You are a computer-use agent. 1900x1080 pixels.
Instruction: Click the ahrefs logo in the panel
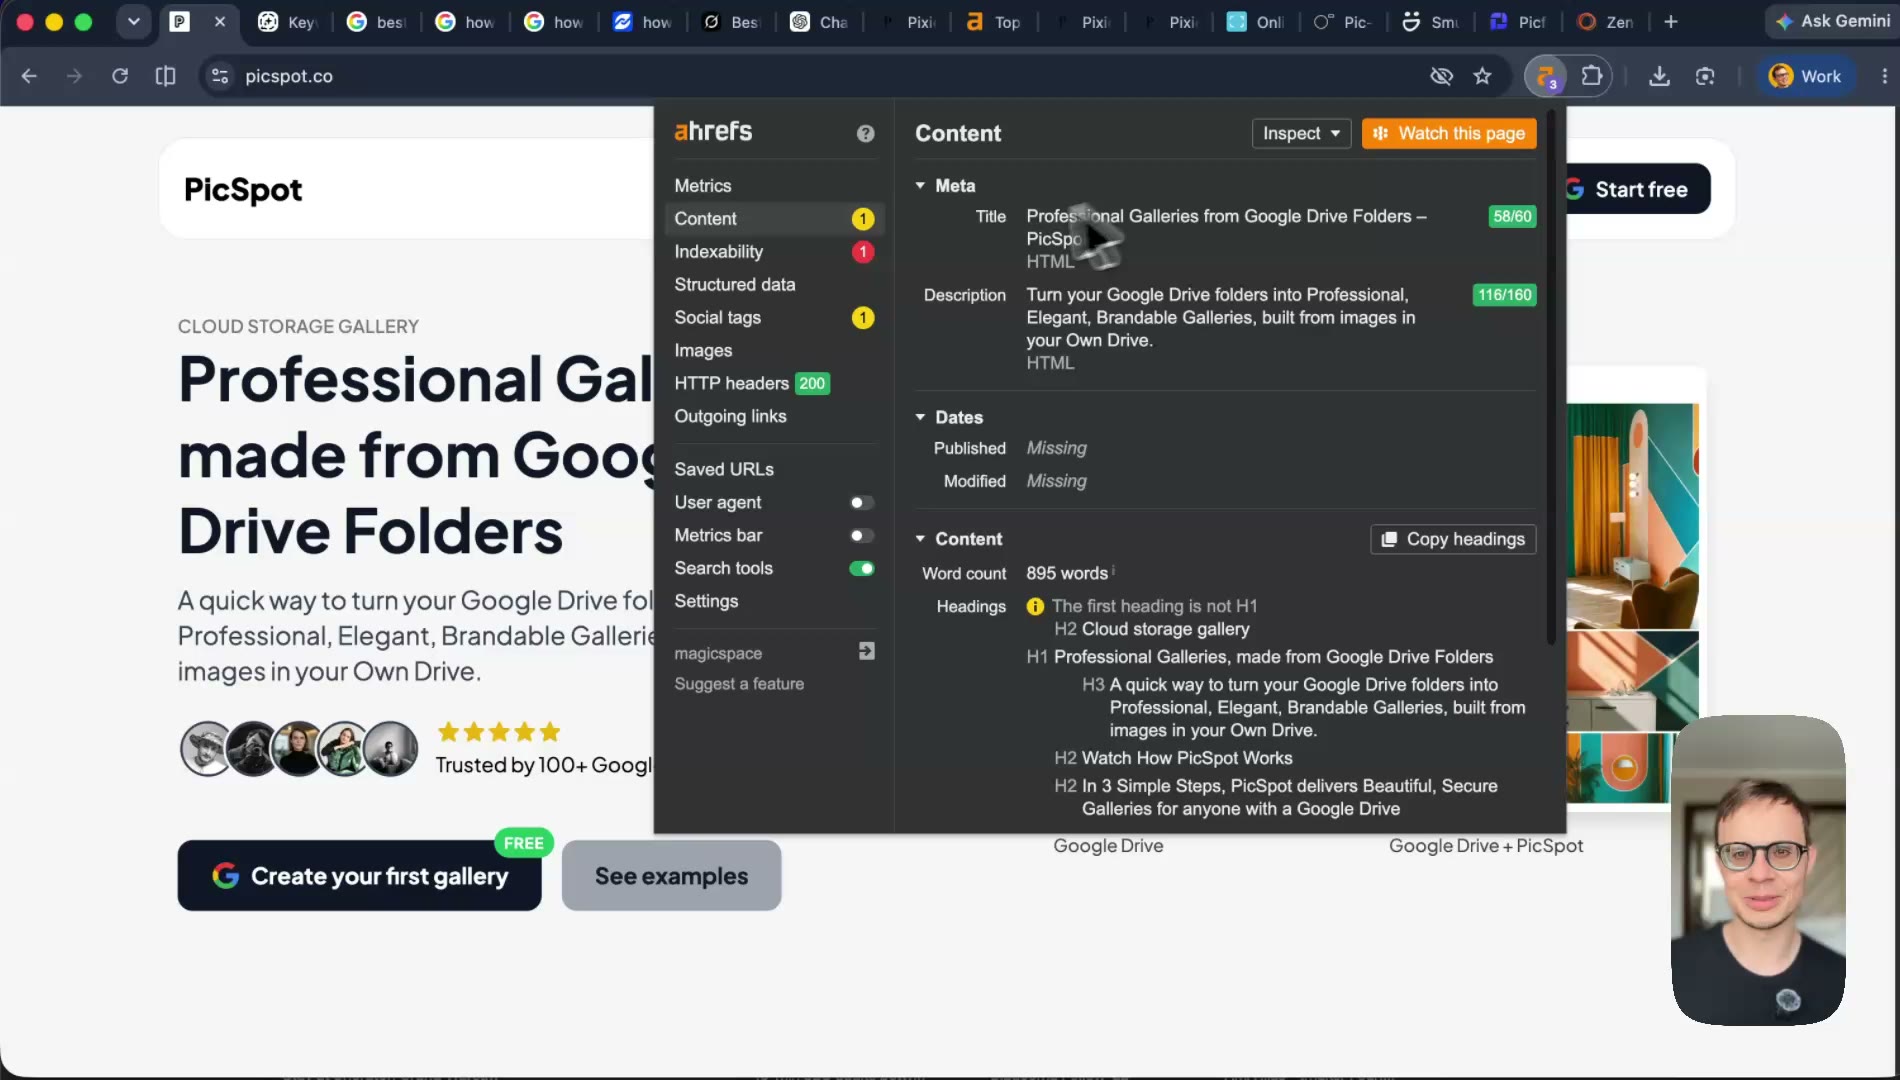pyautogui.click(x=713, y=131)
